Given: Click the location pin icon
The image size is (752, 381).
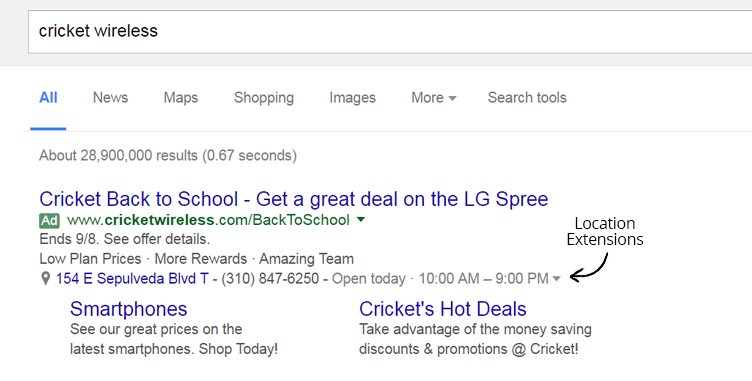Looking at the screenshot, I should click(46, 279).
